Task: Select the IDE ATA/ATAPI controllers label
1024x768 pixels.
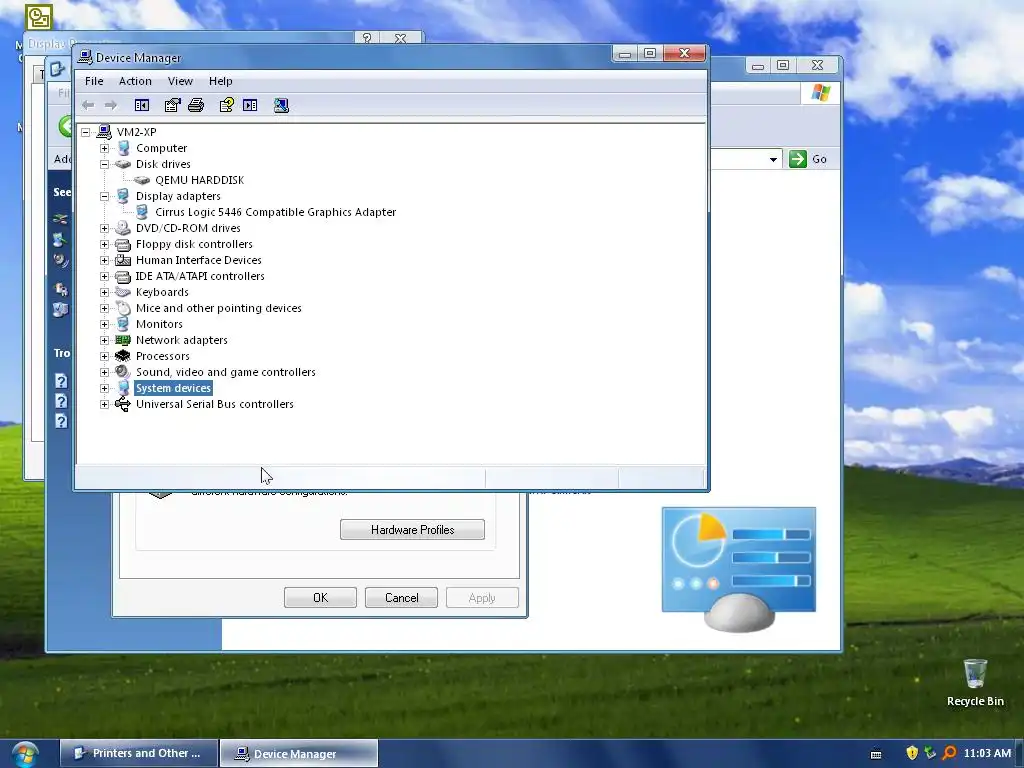Action: click(x=200, y=276)
